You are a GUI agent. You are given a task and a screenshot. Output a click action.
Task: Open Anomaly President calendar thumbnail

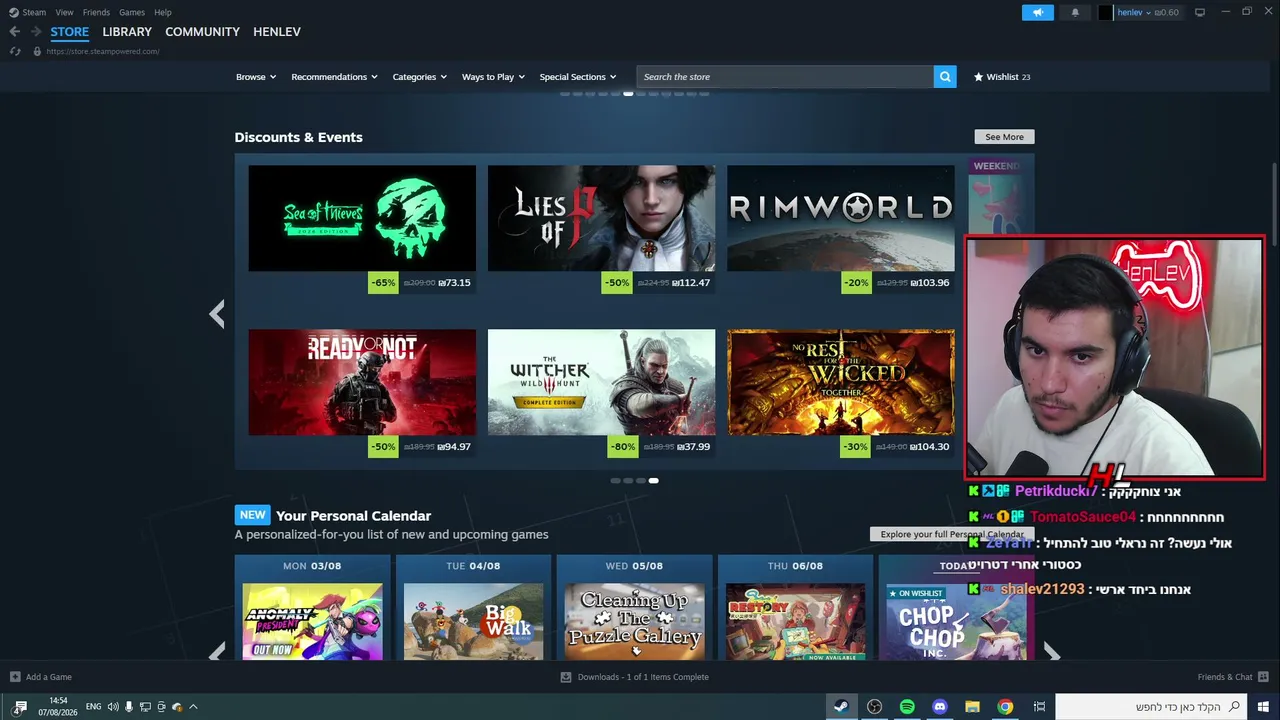point(312,621)
